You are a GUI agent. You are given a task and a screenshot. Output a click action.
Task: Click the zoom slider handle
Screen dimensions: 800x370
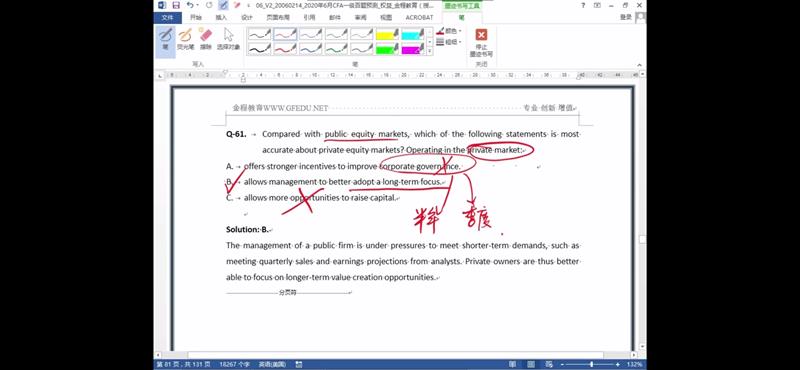click(x=591, y=364)
